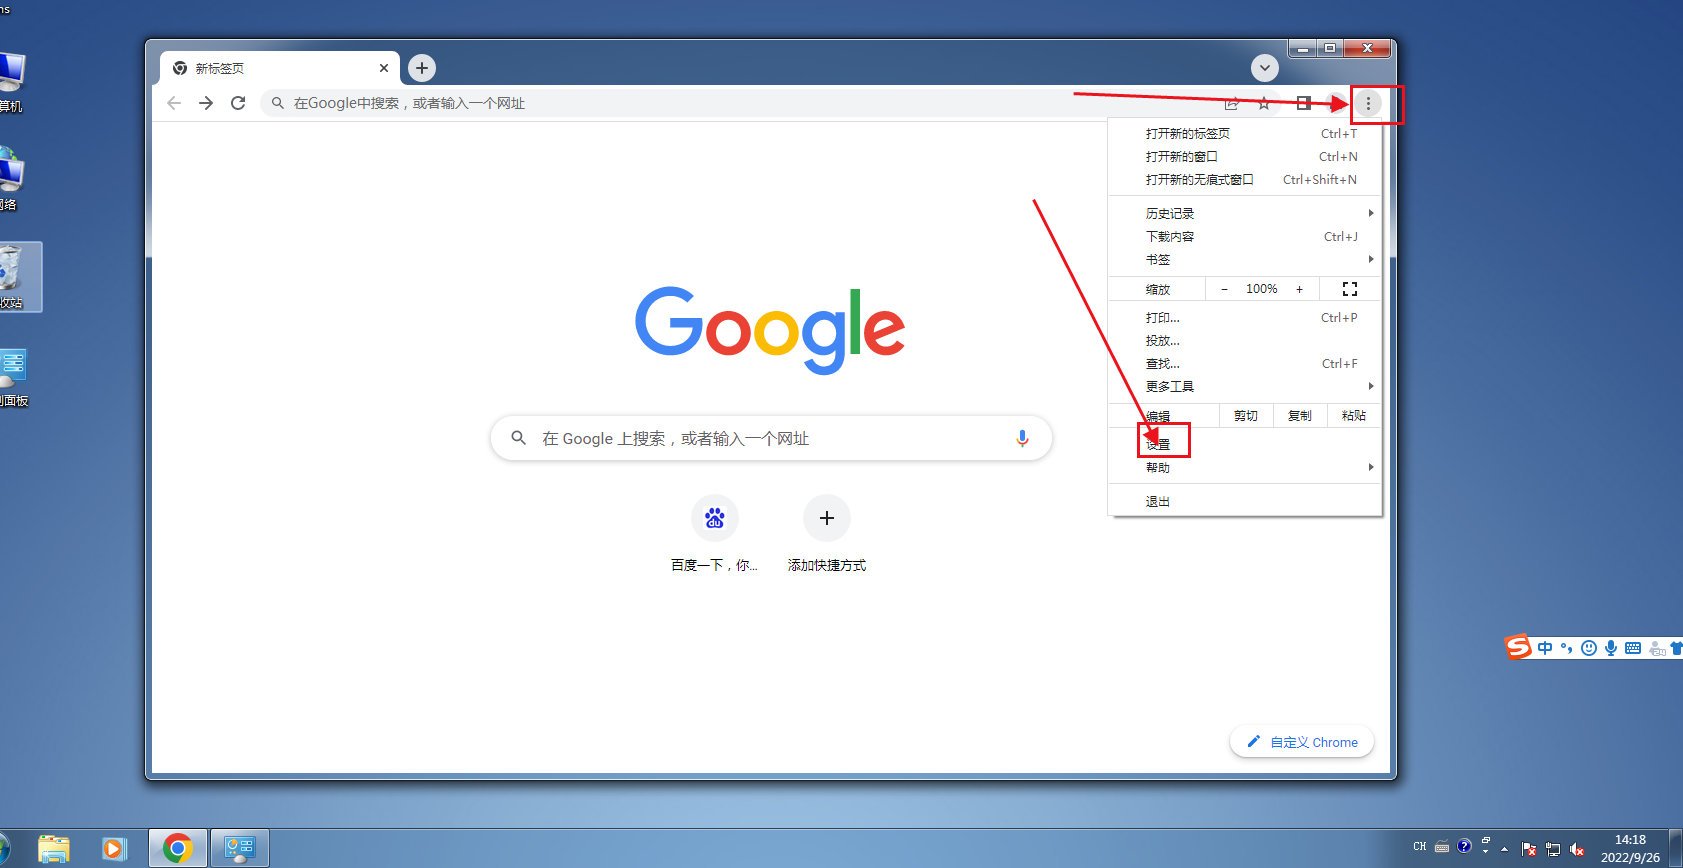Decrease zoom with the minus button
This screenshot has height=868, width=1683.
point(1224,289)
